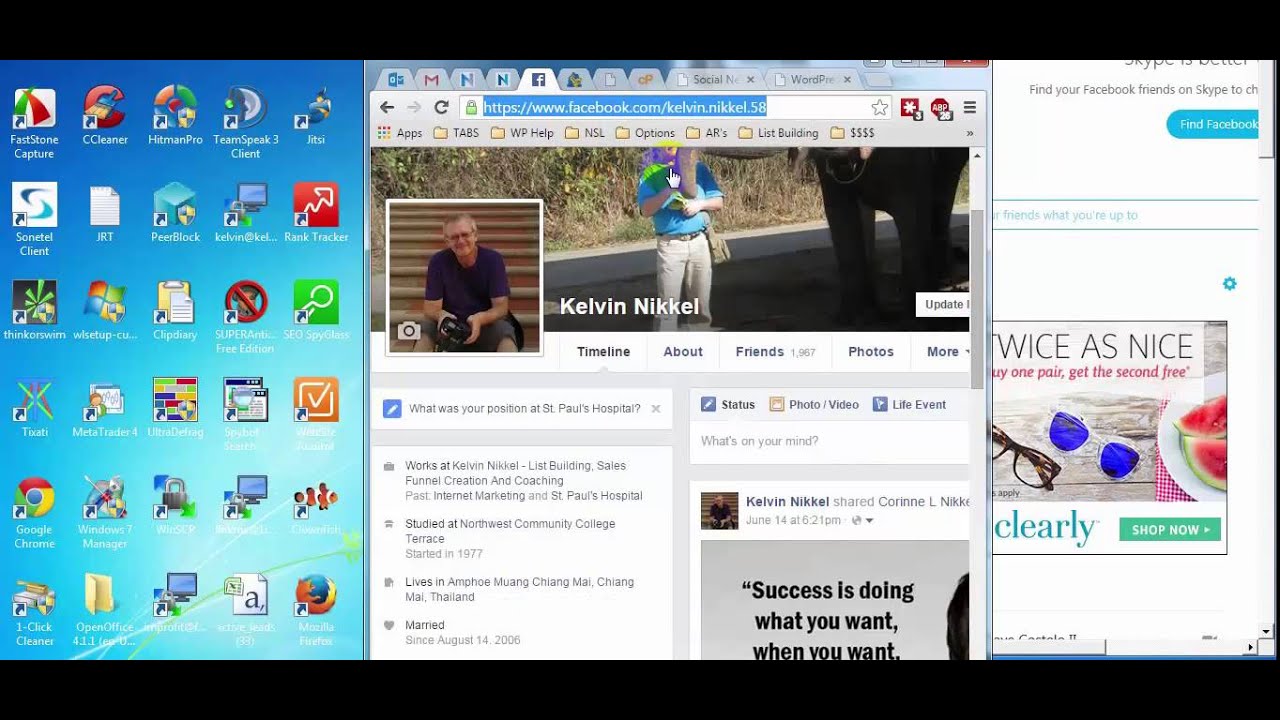Click the Chrome address bar URL
This screenshot has height=720, width=1280.
[x=625, y=107]
